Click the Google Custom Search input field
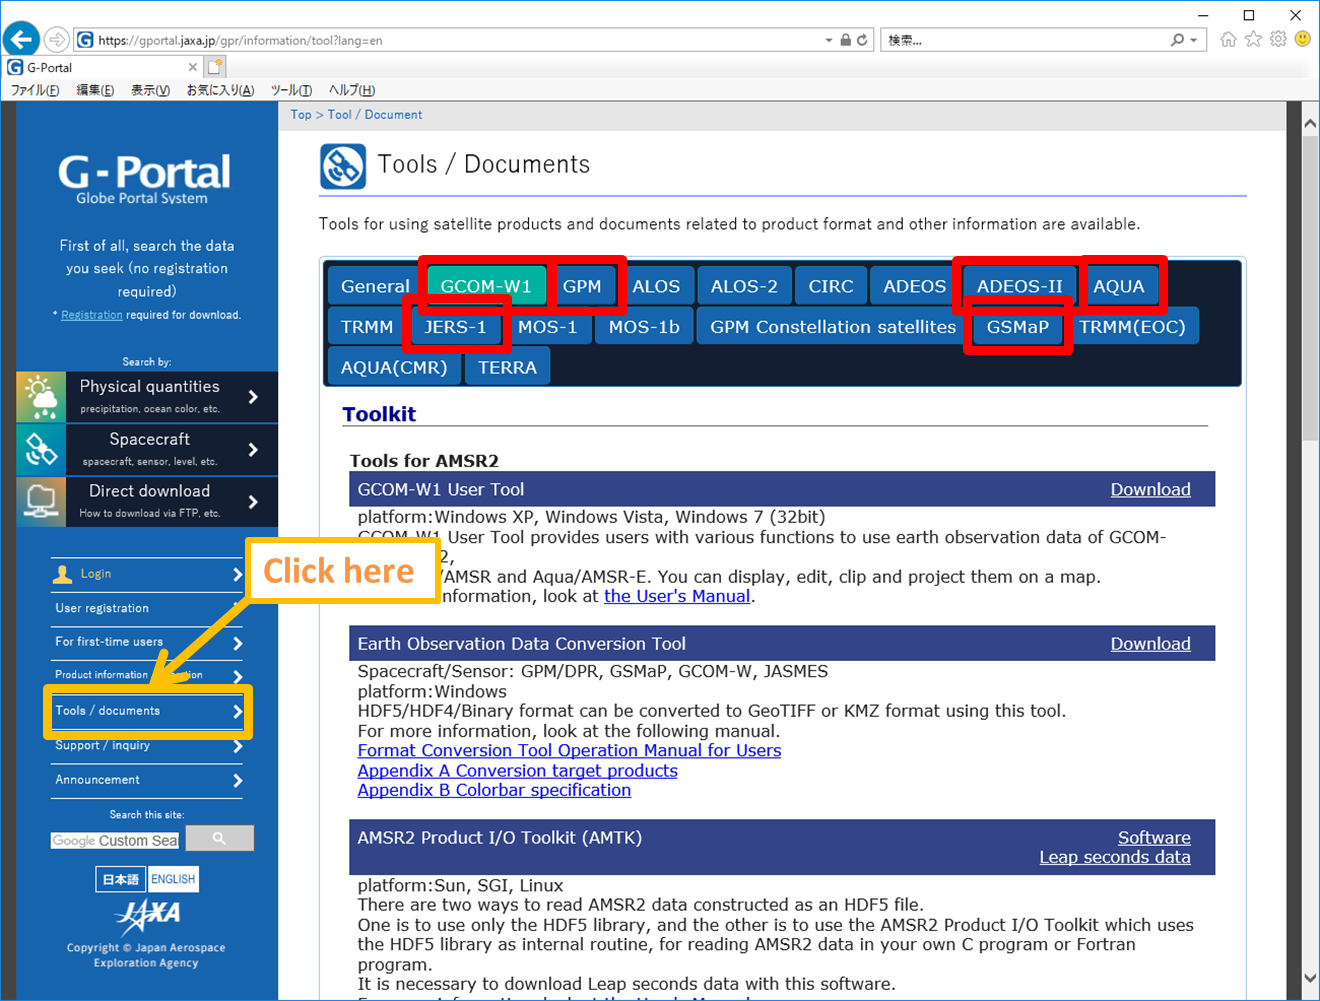 [115, 840]
